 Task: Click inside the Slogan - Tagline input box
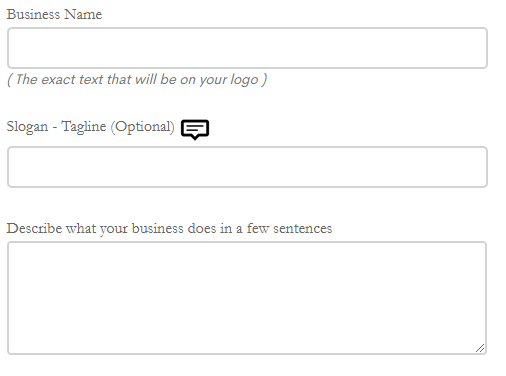coord(247,167)
